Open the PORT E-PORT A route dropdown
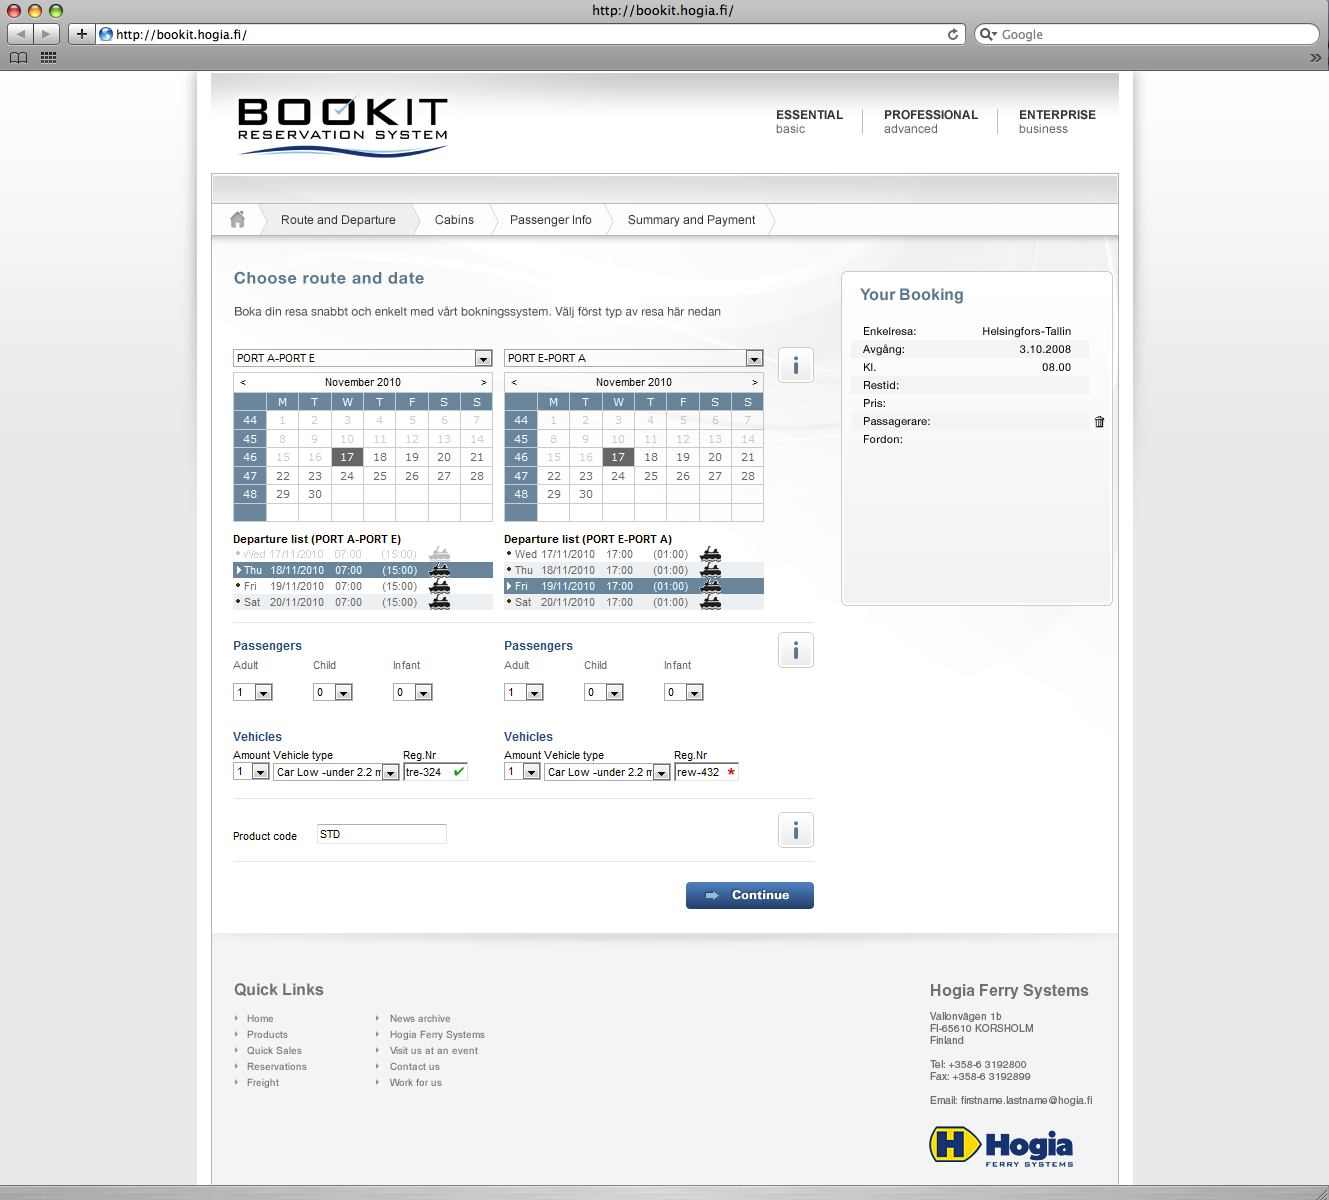 634,358
